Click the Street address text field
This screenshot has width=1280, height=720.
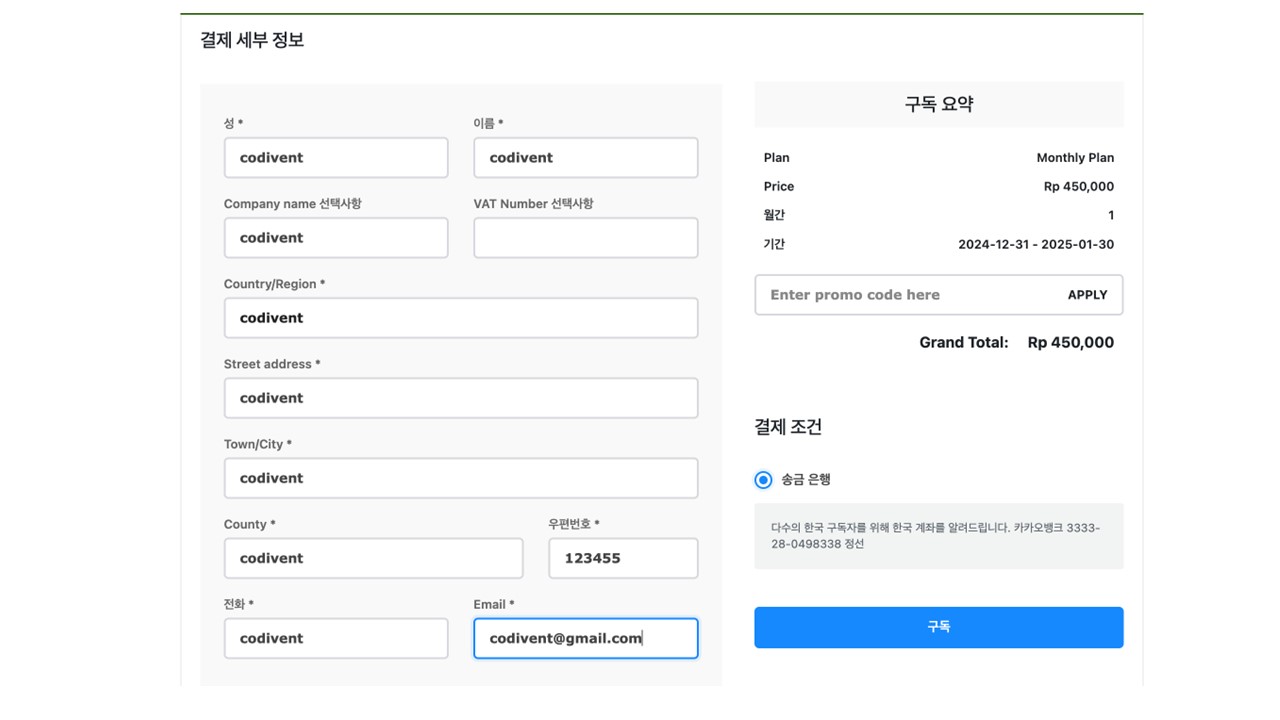click(461, 398)
